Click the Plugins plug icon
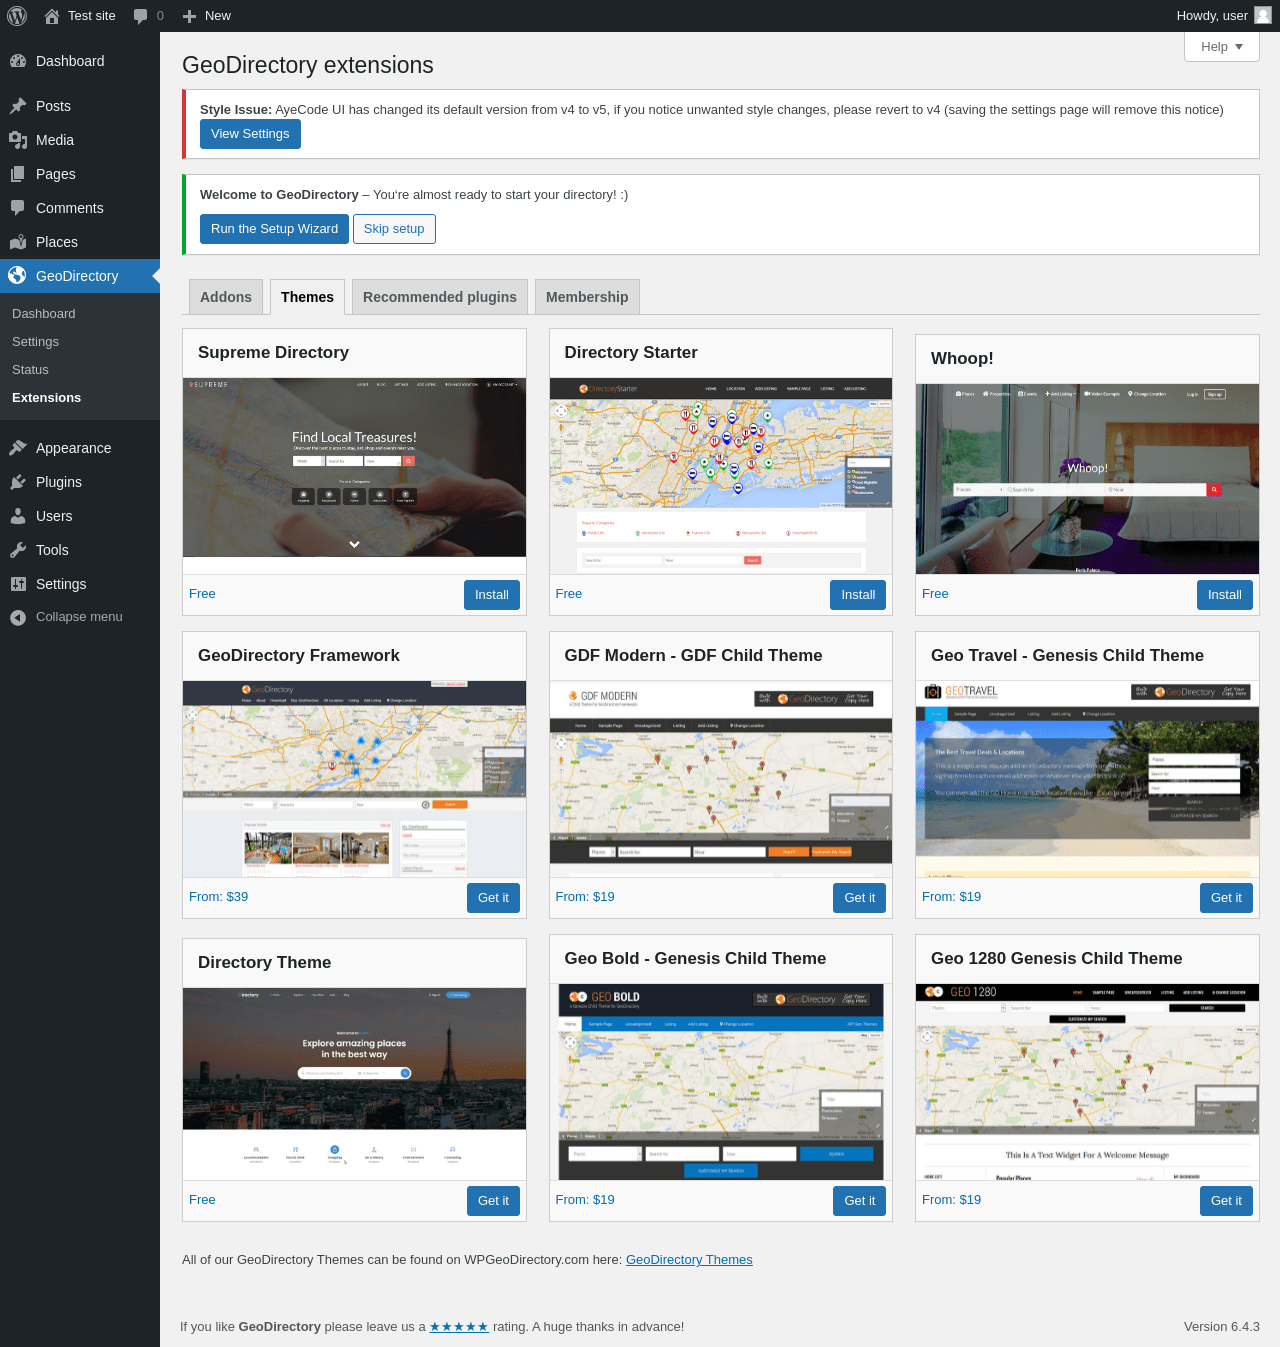1280x1347 pixels. point(18,482)
